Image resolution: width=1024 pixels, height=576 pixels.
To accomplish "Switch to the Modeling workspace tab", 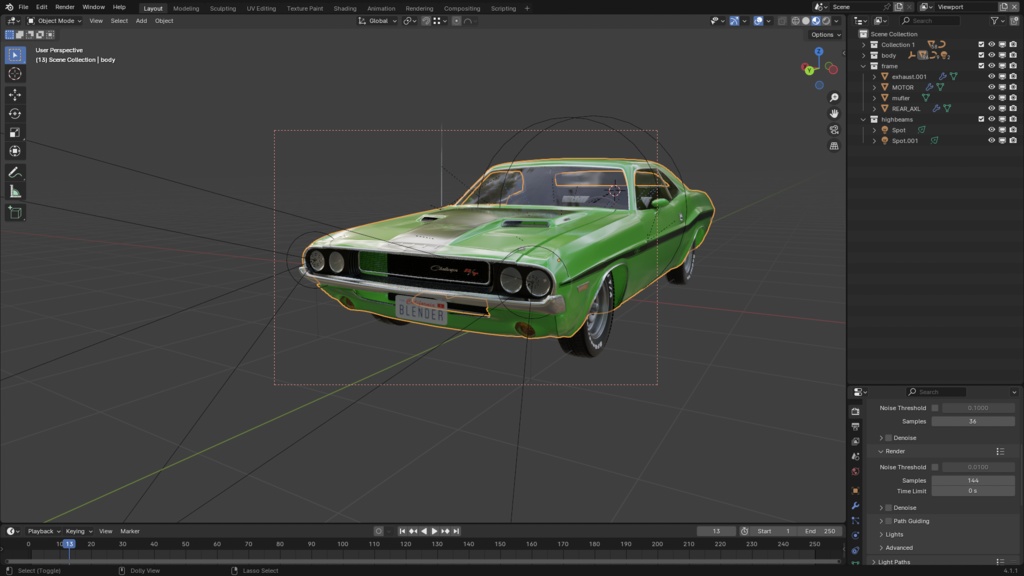I will pyautogui.click(x=186, y=8).
